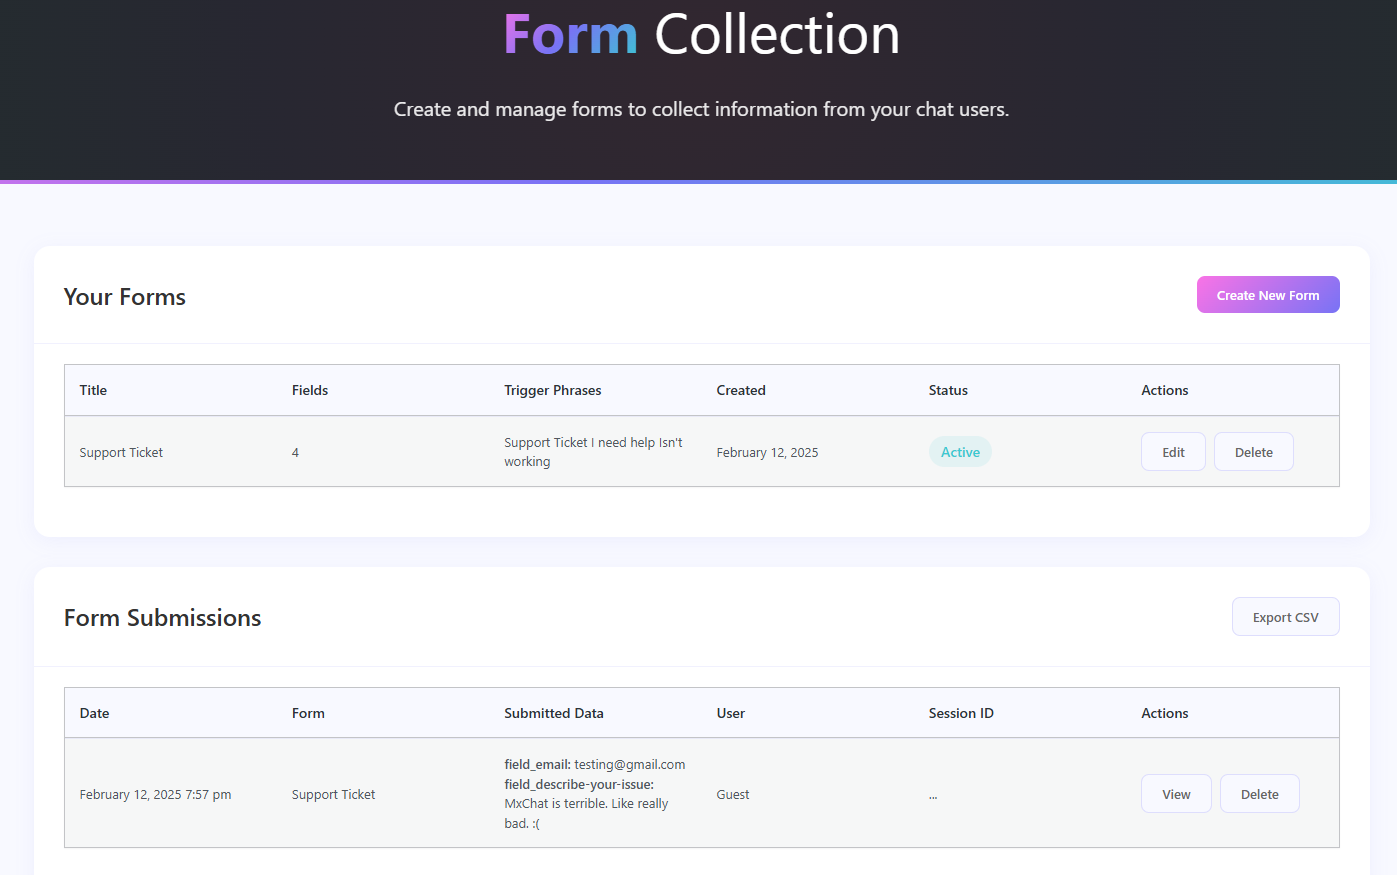This screenshot has height=875, width=1397.
Task: Click the fields count '4'
Action: pos(295,452)
